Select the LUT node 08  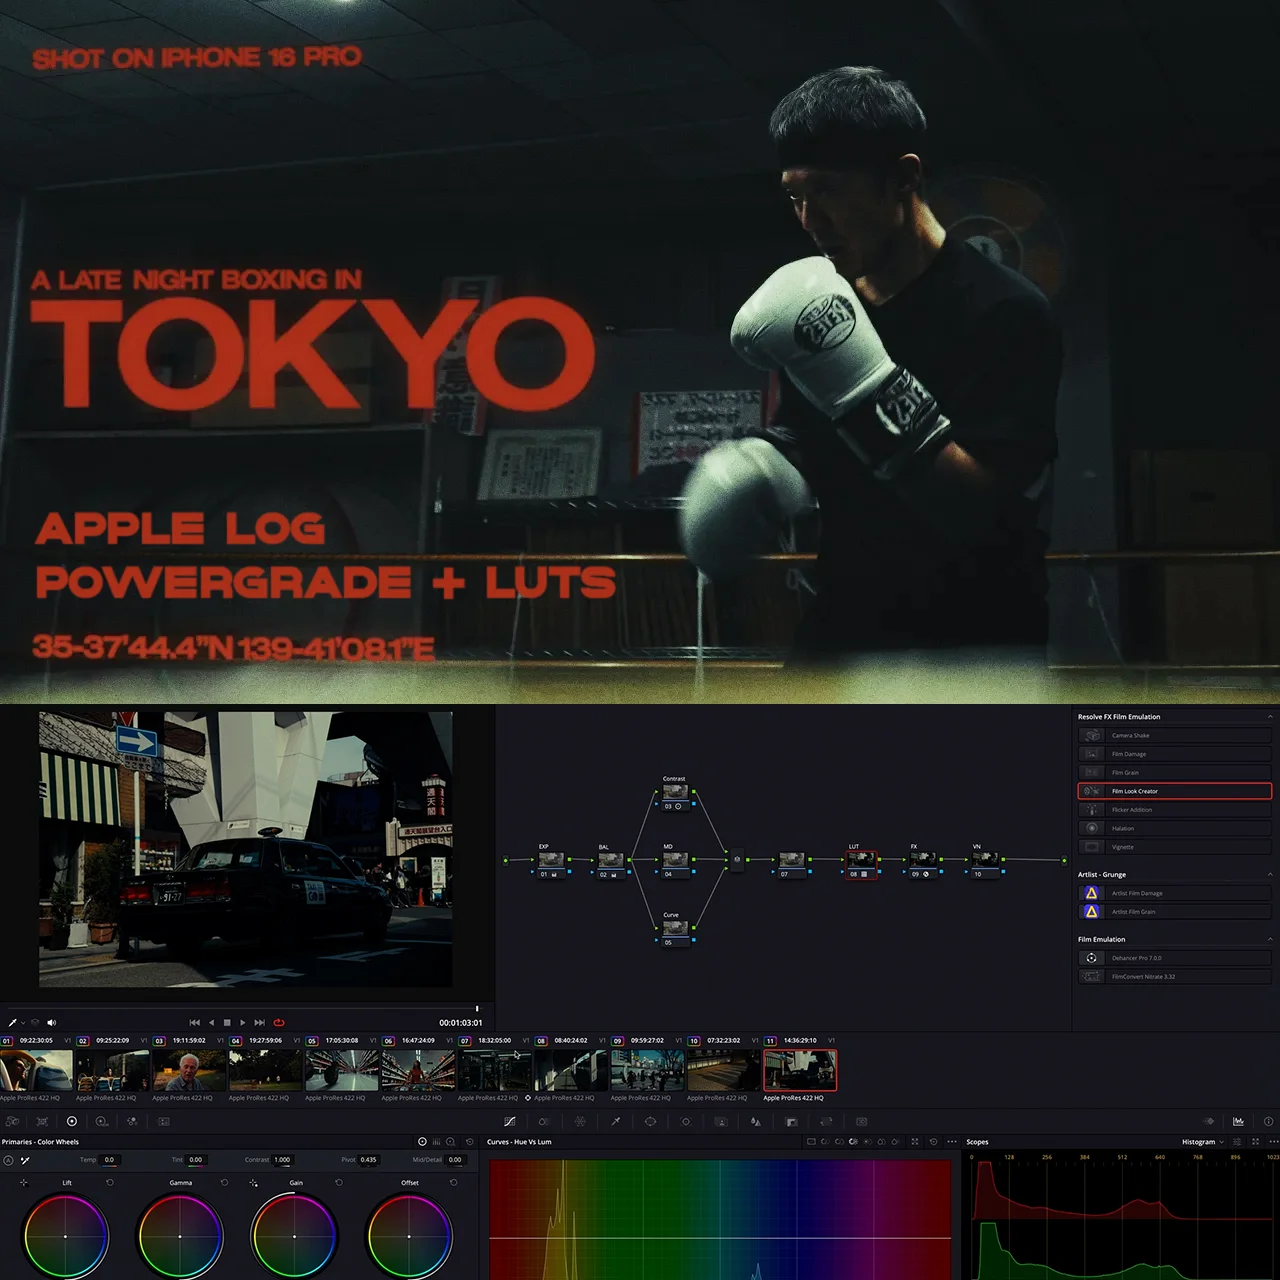(x=861, y=860)
